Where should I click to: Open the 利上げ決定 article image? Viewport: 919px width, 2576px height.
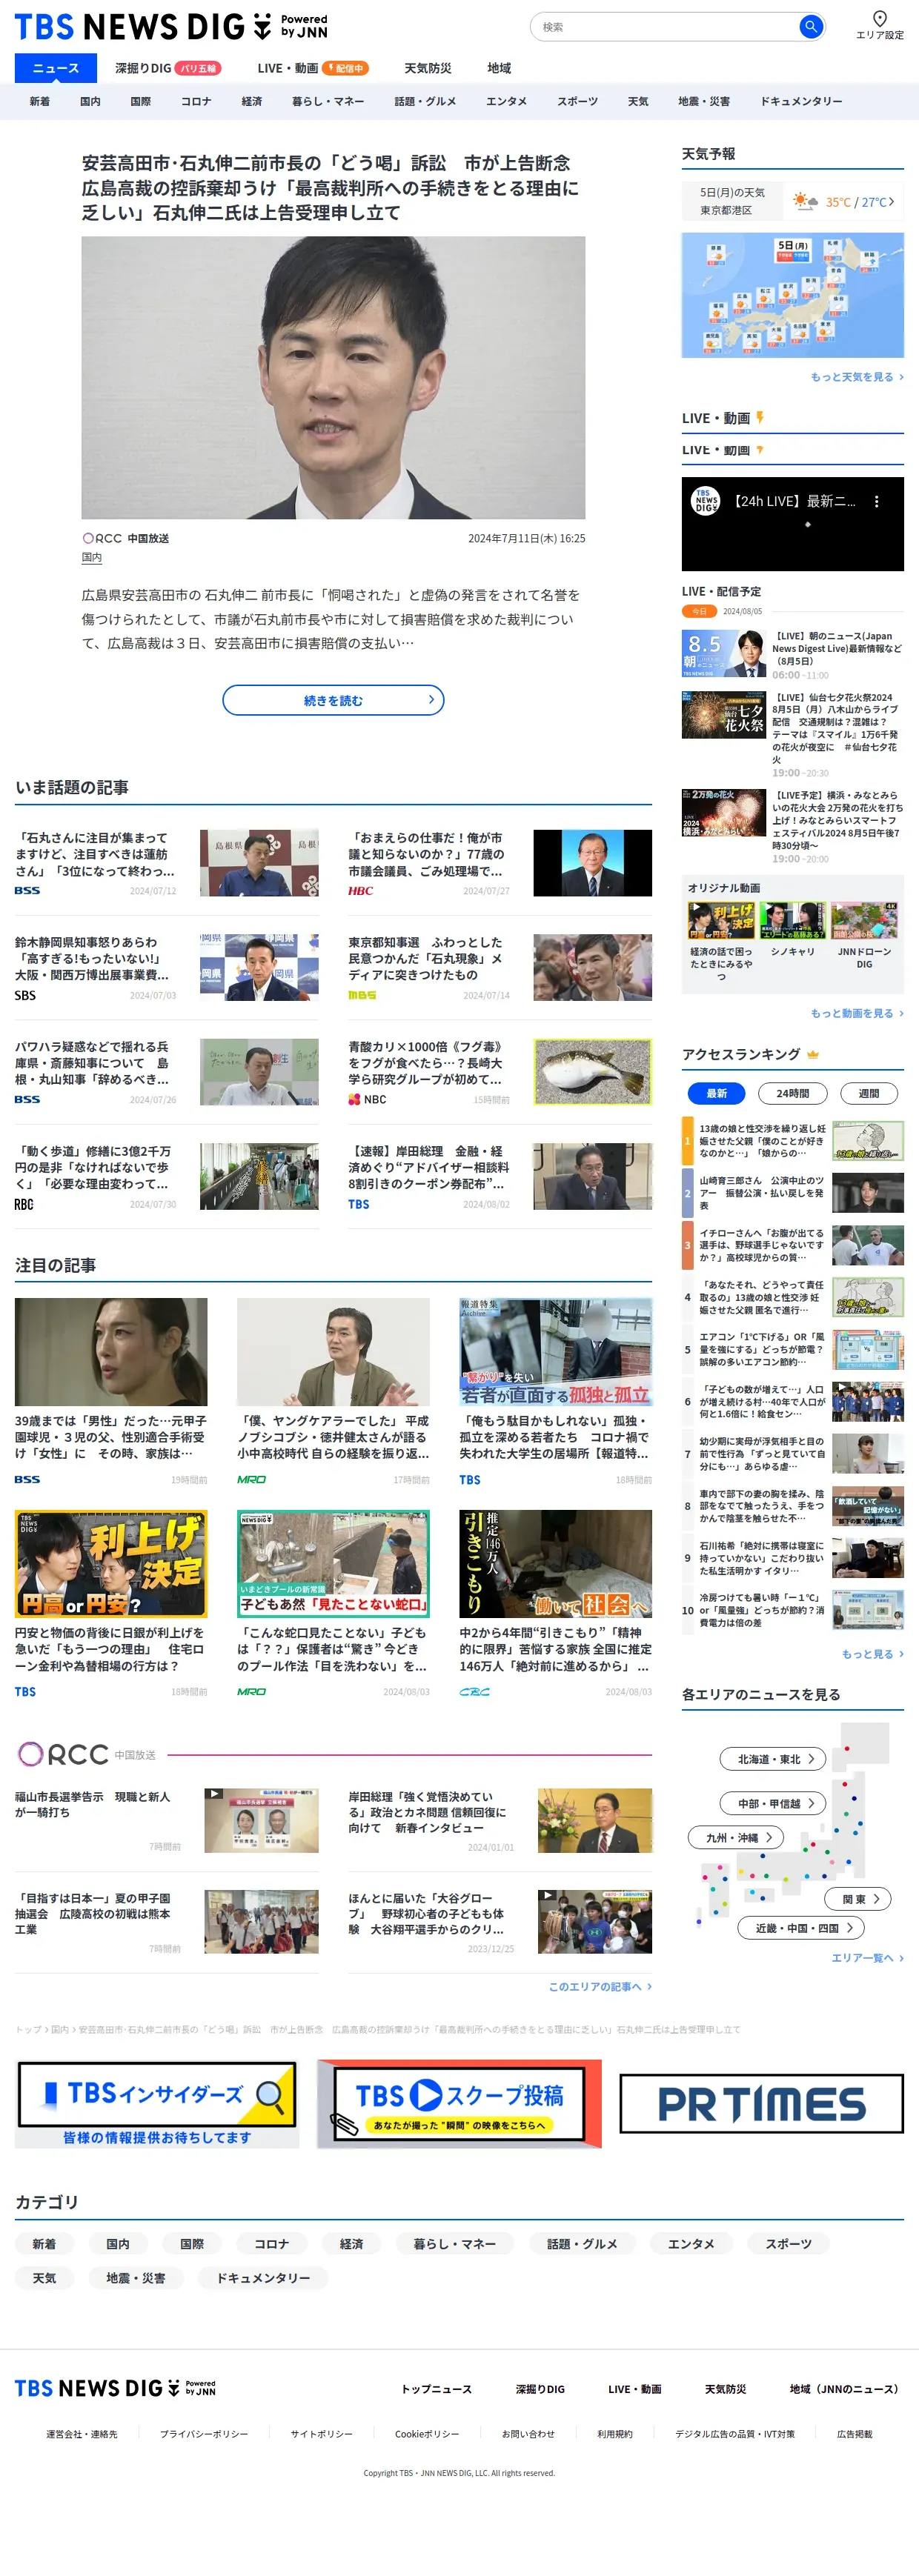(x=111, y=1564)
